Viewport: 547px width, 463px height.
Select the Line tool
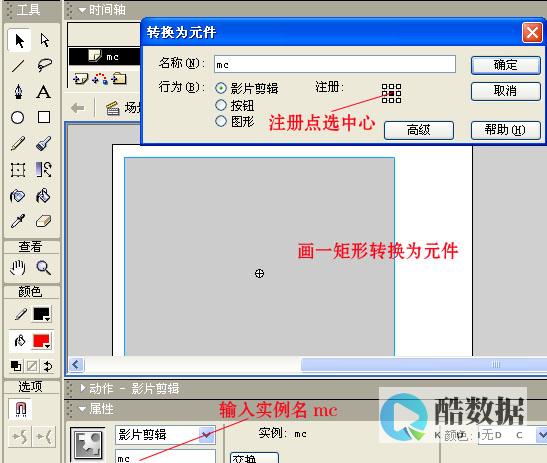coord(18,66)
